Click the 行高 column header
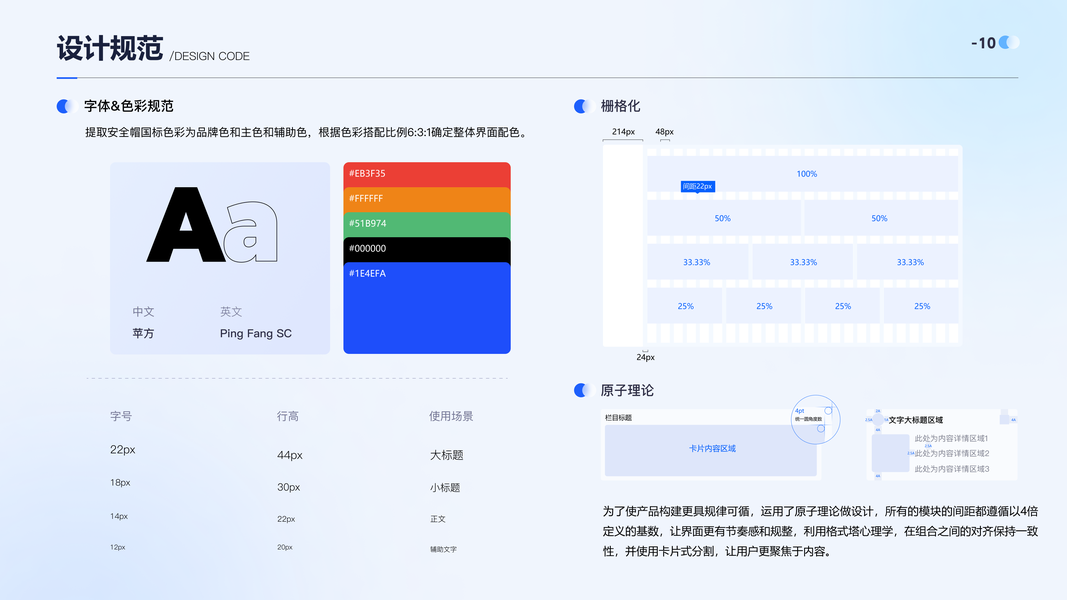Viewport: 1067px width, 600px height. coord(287,416)
